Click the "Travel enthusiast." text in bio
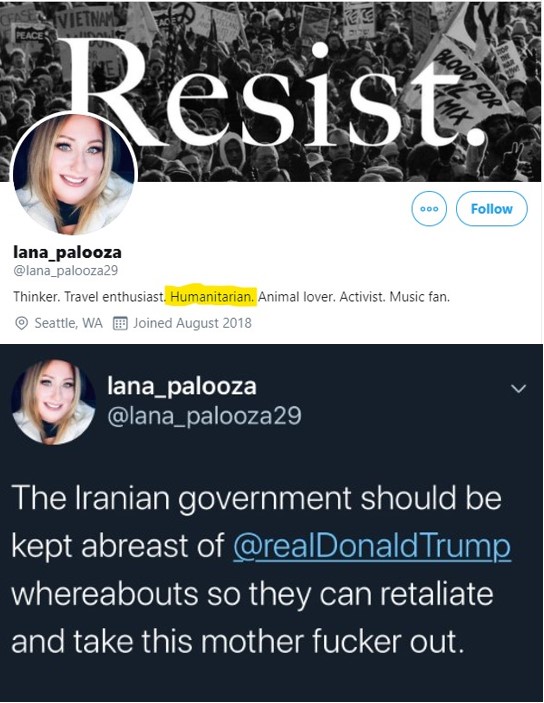 click(x=115, y=297)
